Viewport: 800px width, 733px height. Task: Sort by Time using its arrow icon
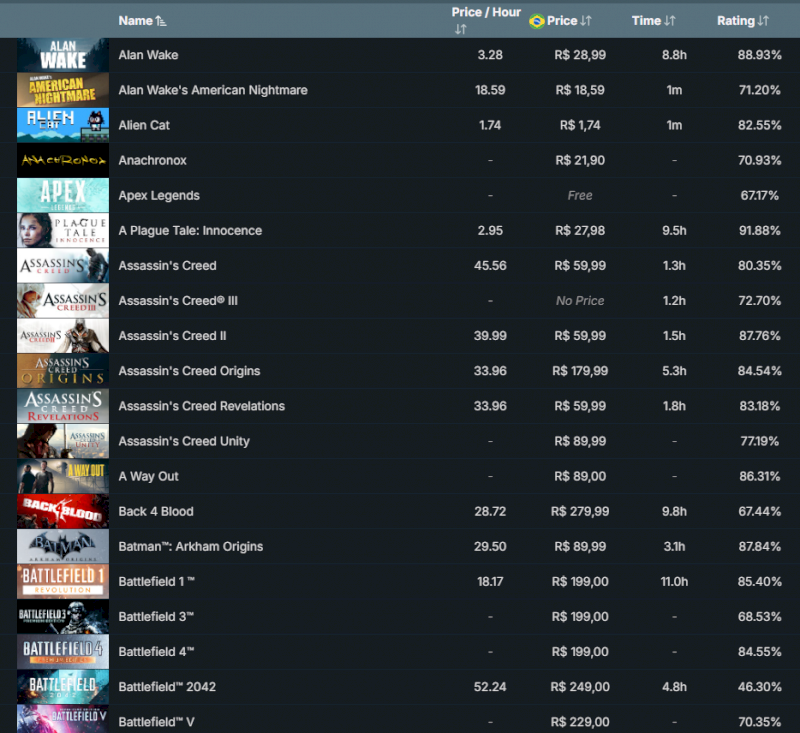(x=670, y=21)
